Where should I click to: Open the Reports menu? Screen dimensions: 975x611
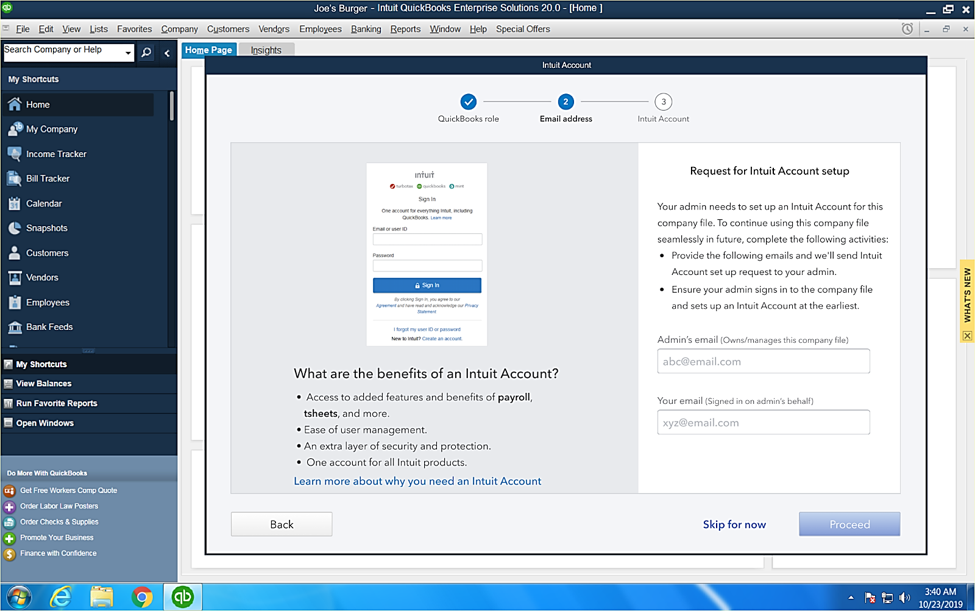[x=406, y=29]
